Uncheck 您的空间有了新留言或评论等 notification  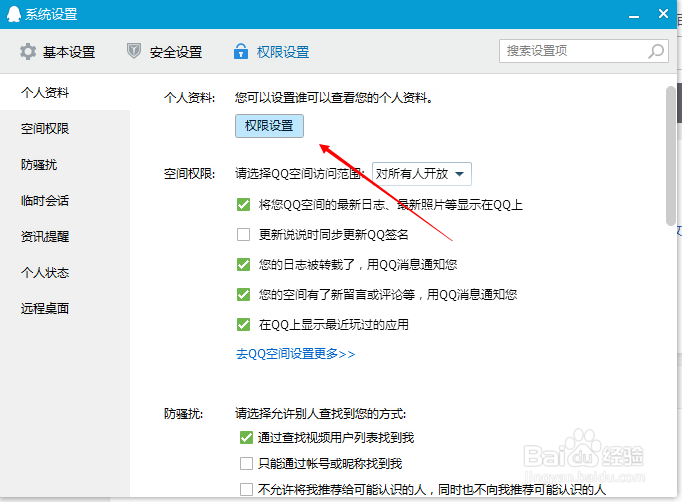coord(243,295)
